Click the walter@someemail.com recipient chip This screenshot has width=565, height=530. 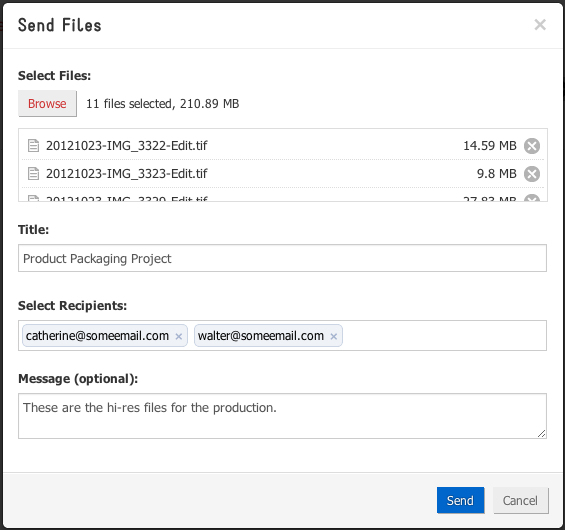click(x=268, y=336)
